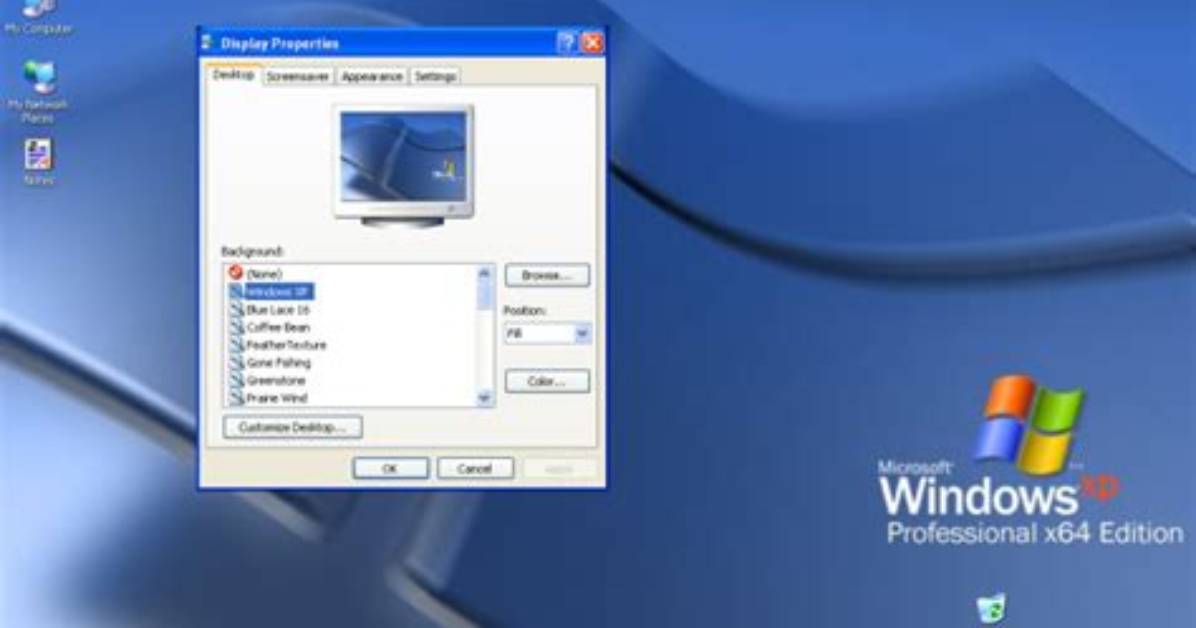Click the Browse... button

(x=547, y=275)
